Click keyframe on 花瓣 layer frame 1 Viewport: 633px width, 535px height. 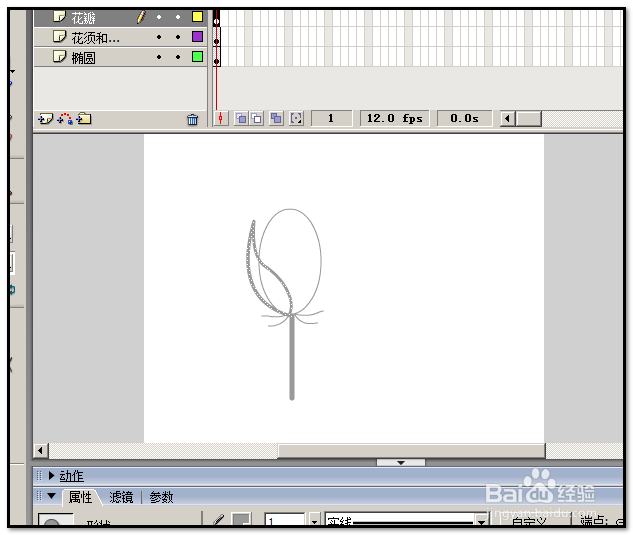coord(217,18)
